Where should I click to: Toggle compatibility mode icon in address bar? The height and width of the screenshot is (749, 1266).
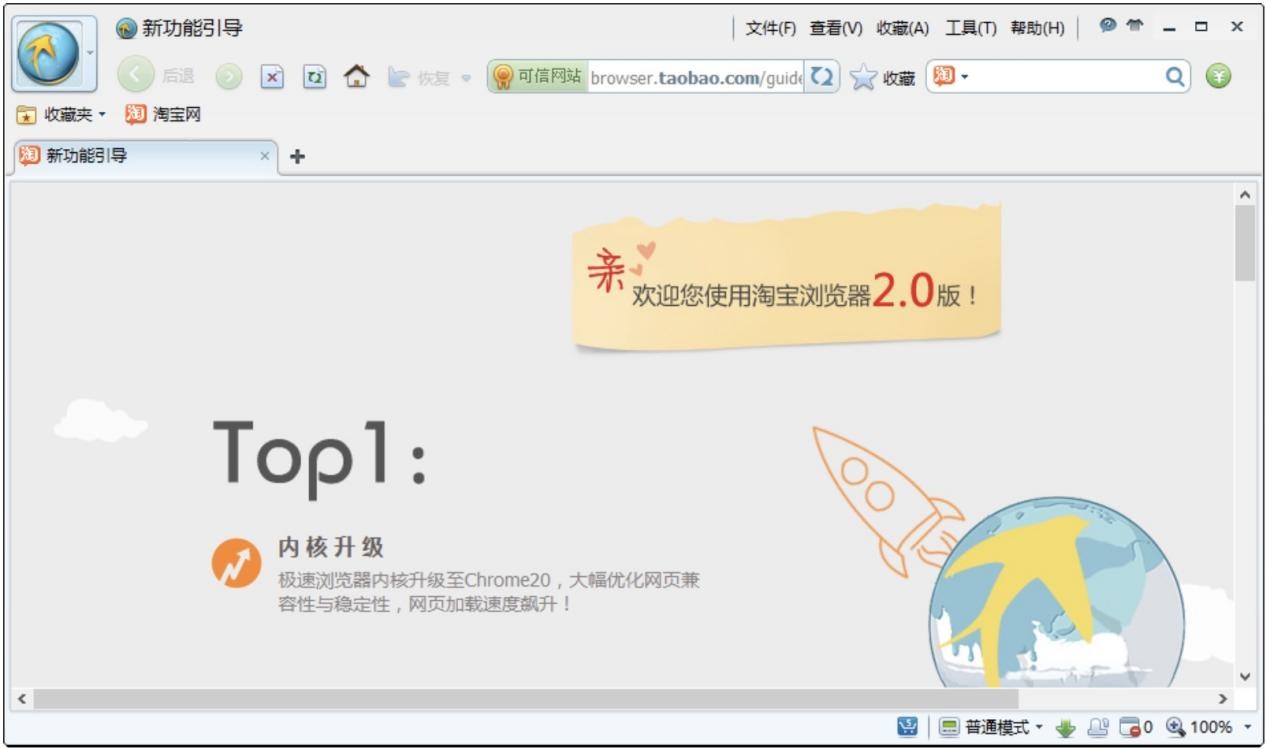click(821, 77)
